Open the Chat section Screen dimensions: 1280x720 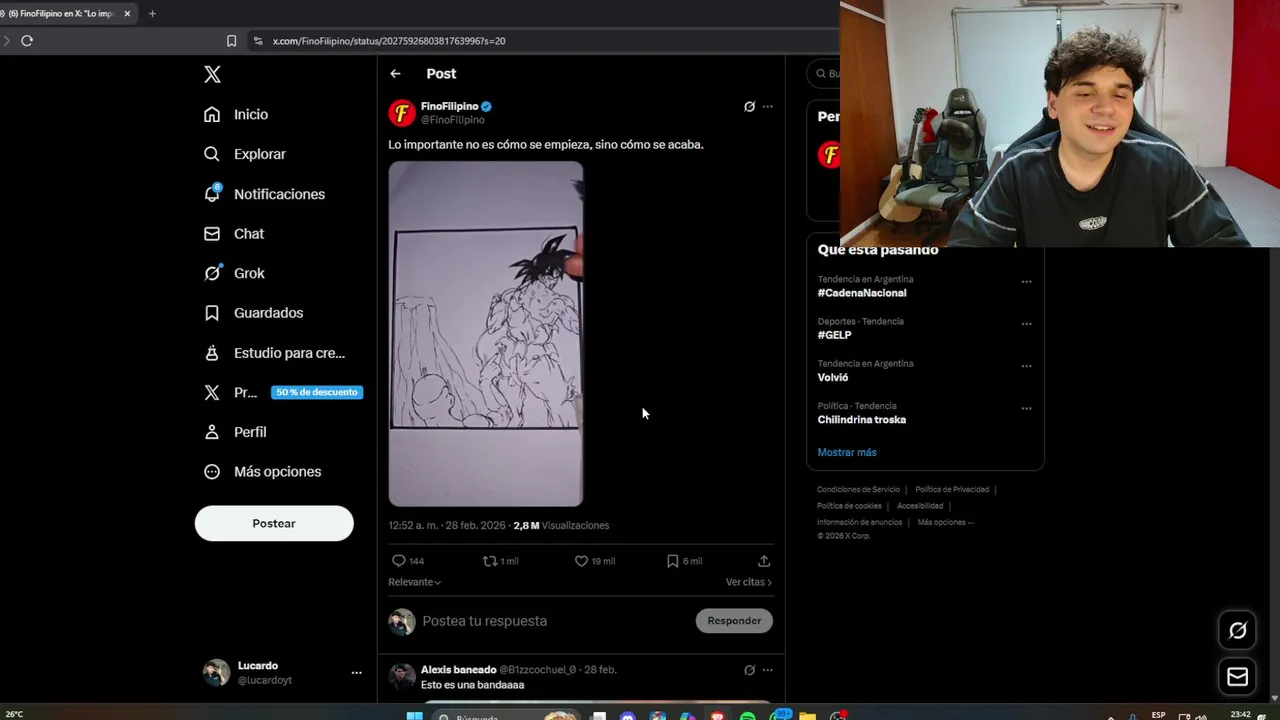(x=235, y=233)
